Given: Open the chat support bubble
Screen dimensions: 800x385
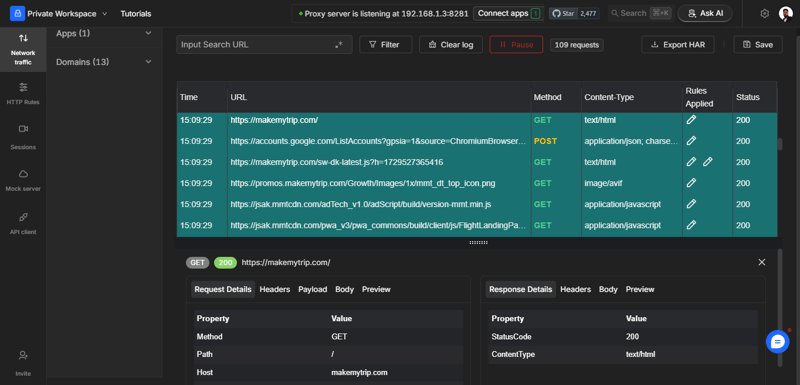Looking at the screenshot, I should 777,342.
